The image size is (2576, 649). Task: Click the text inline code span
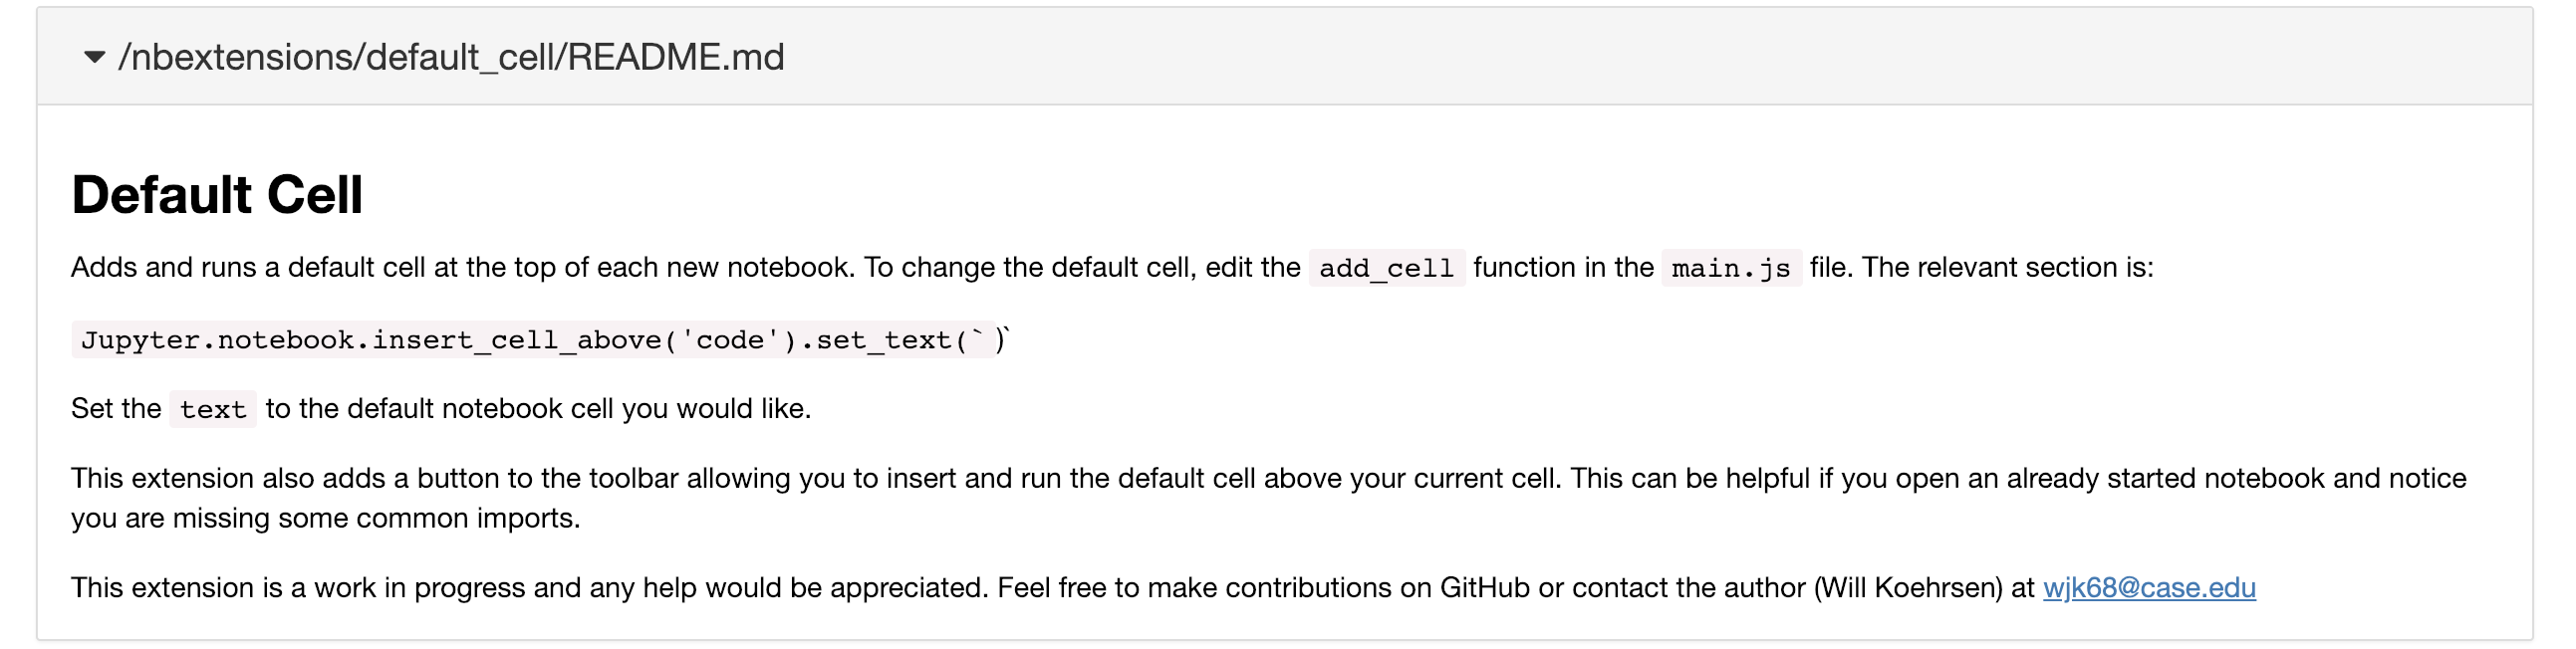click(x=212, y=409)
